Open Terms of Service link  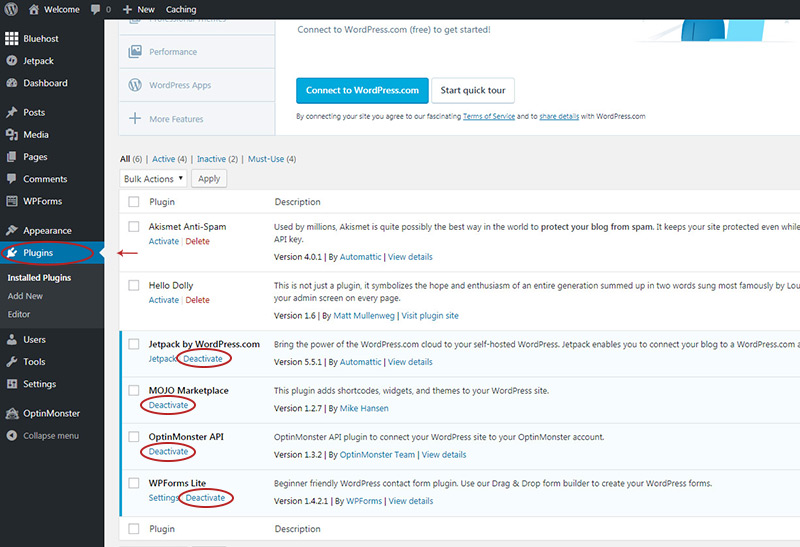(489, 116)
